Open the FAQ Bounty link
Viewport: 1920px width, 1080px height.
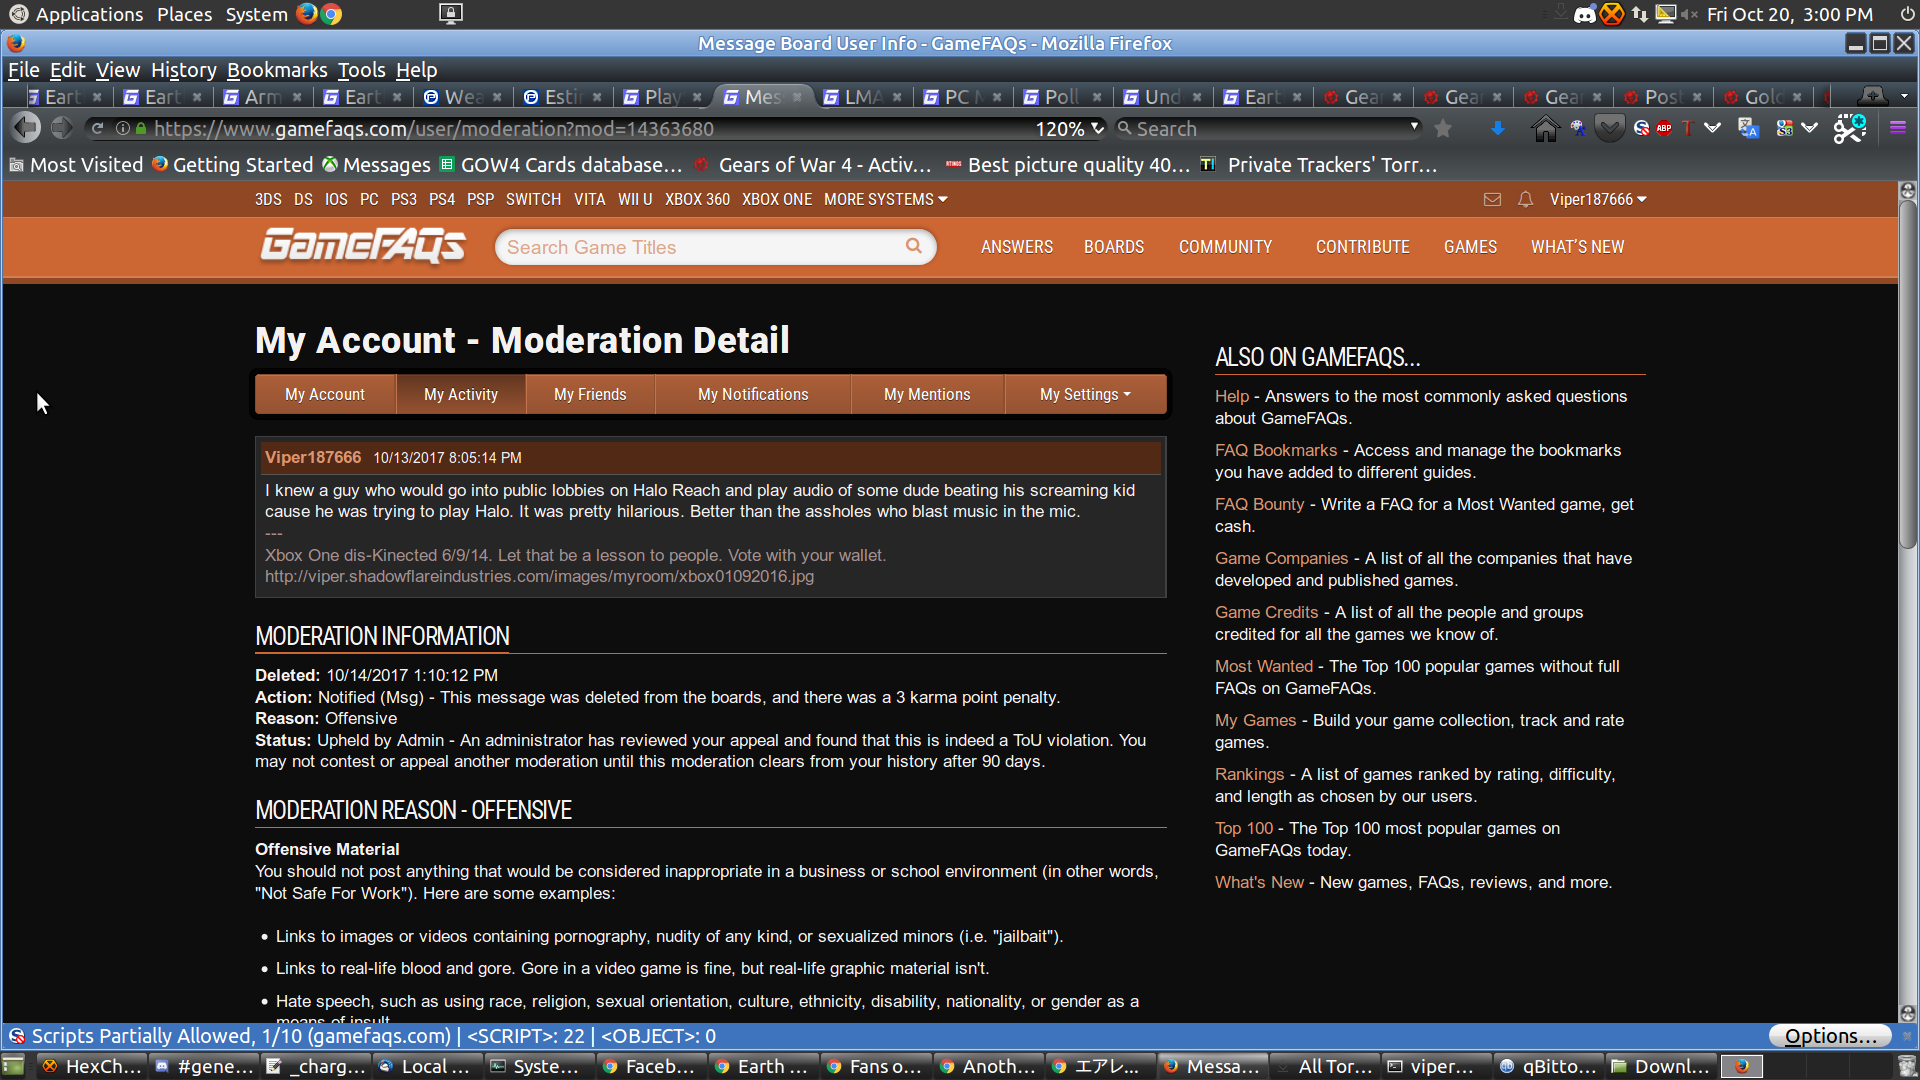(x=1259, y=504)
